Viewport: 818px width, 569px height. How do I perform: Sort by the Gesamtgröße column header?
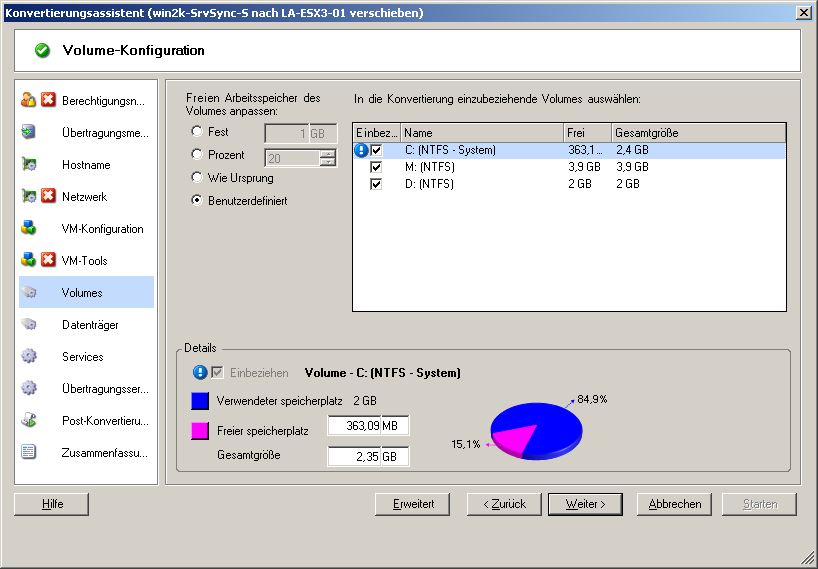coord(699,133)
